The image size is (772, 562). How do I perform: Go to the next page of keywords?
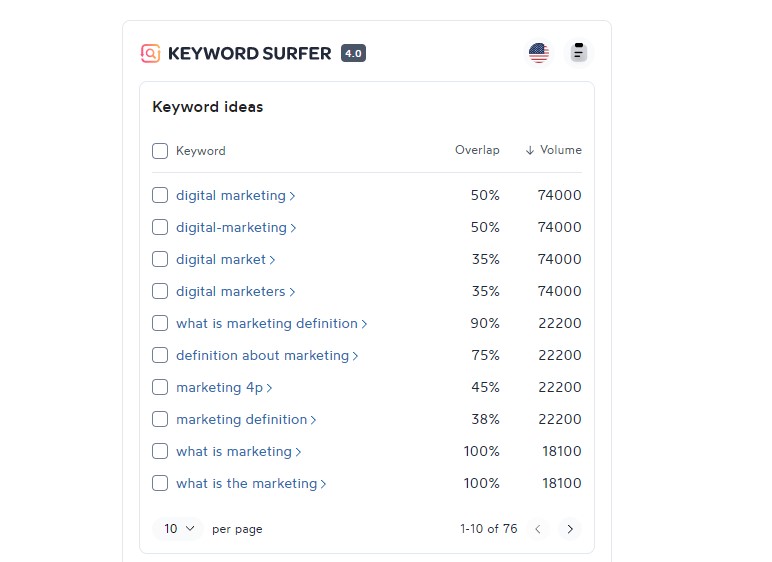point(570,529)
